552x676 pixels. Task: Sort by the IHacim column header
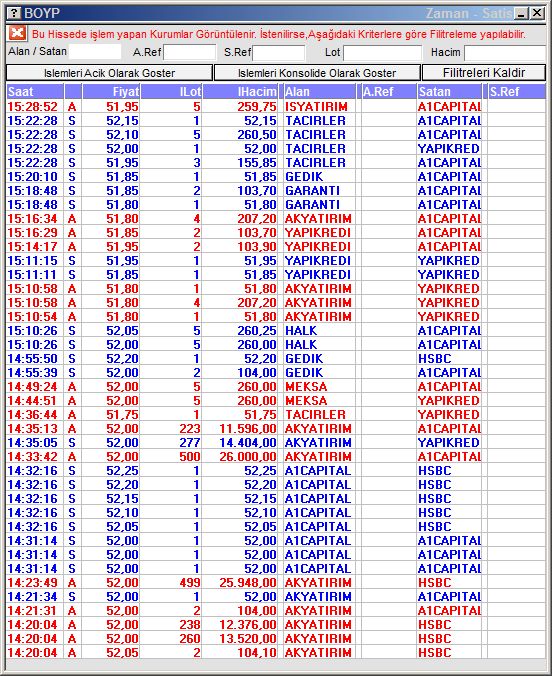pyautogui.click(x=240, y=91)
